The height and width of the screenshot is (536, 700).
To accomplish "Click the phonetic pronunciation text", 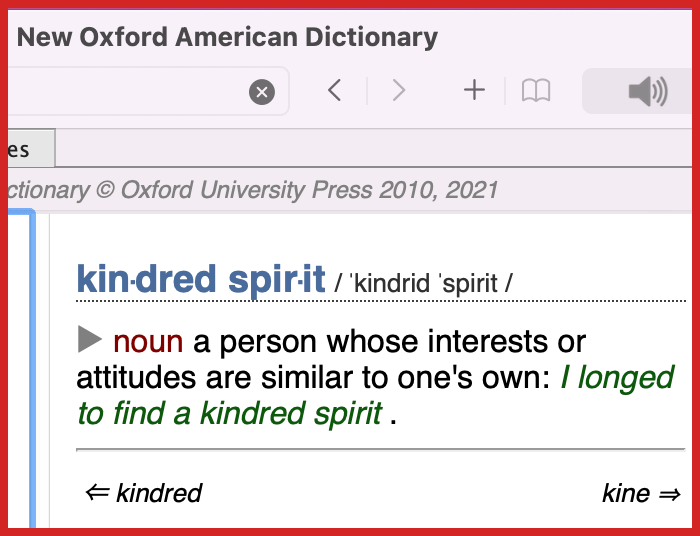I will [424, 284].
